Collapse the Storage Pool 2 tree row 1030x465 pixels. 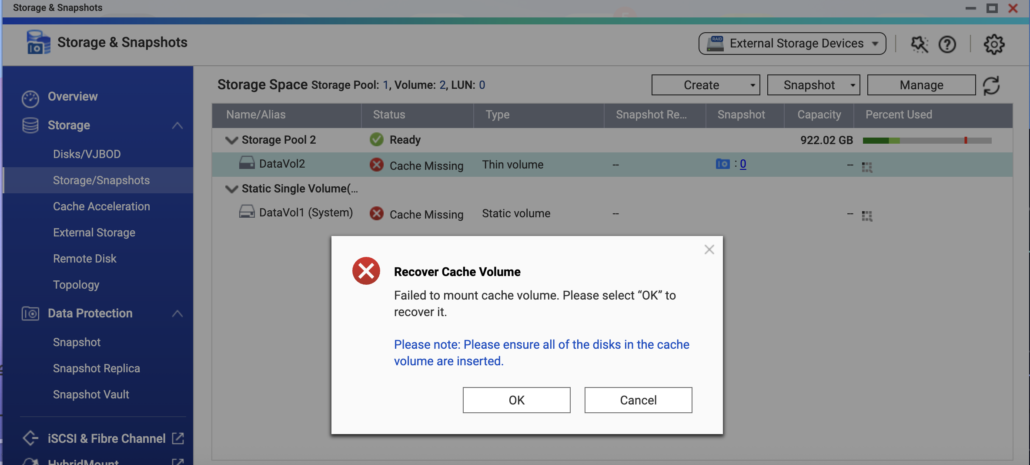[x=231, y=140]
